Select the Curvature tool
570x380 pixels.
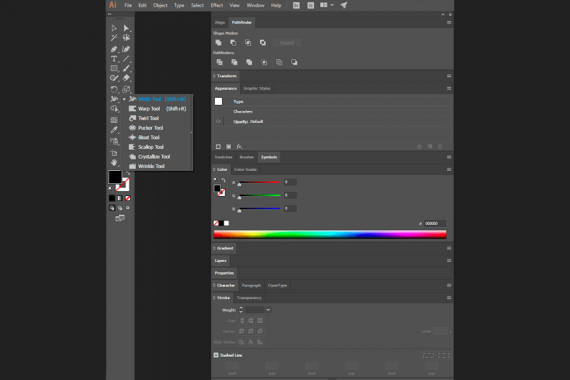[x=126, y=49]
